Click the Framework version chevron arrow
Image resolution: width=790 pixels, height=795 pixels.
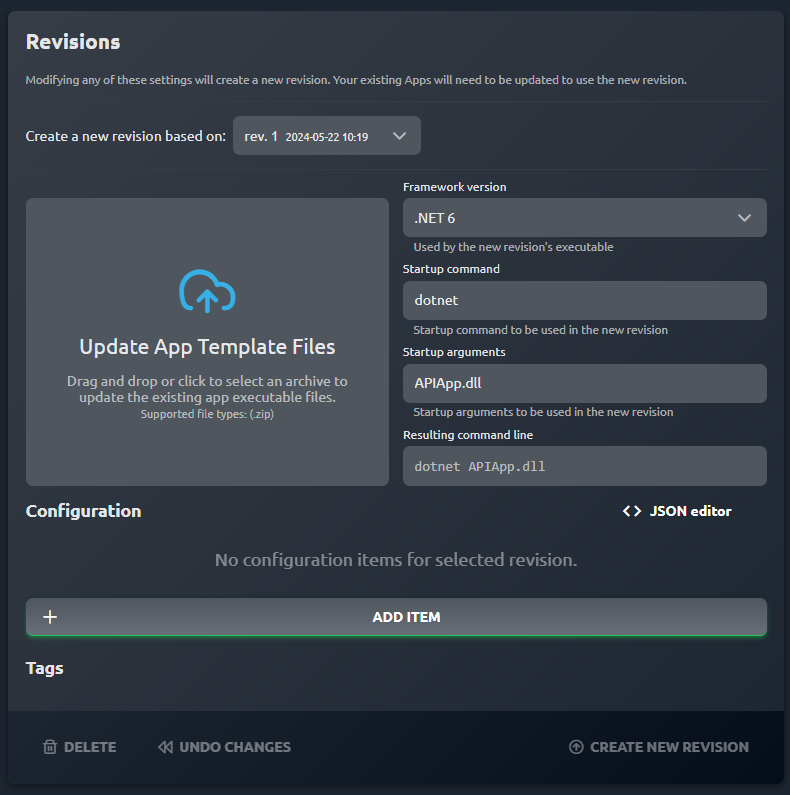744,218
